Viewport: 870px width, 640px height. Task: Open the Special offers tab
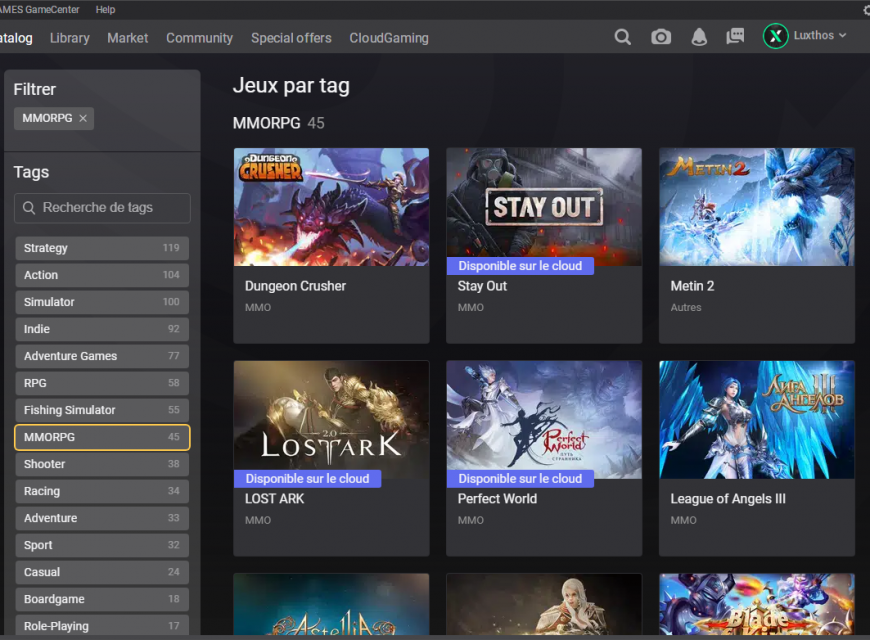(291, 38)
